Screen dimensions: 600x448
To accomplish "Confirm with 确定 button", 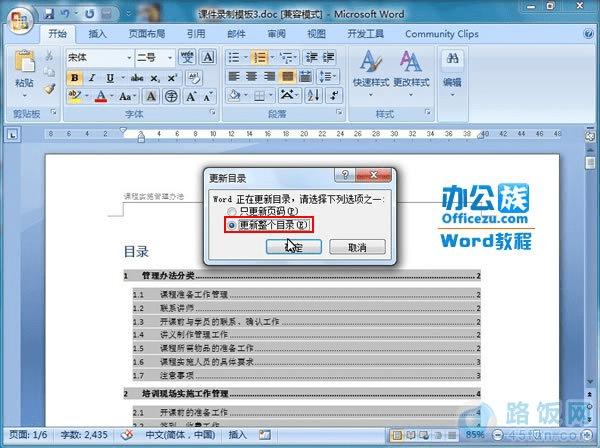I will click(x=293, y=247).
